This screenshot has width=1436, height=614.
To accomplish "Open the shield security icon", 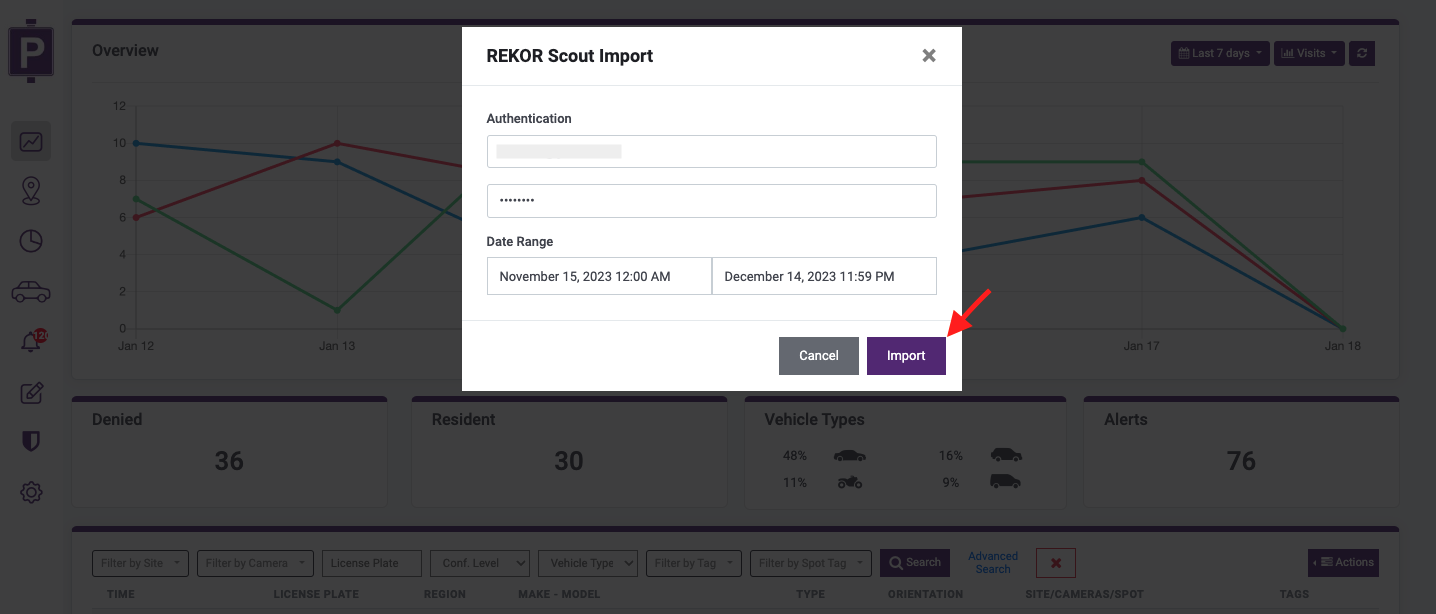I will click(31, 441).
